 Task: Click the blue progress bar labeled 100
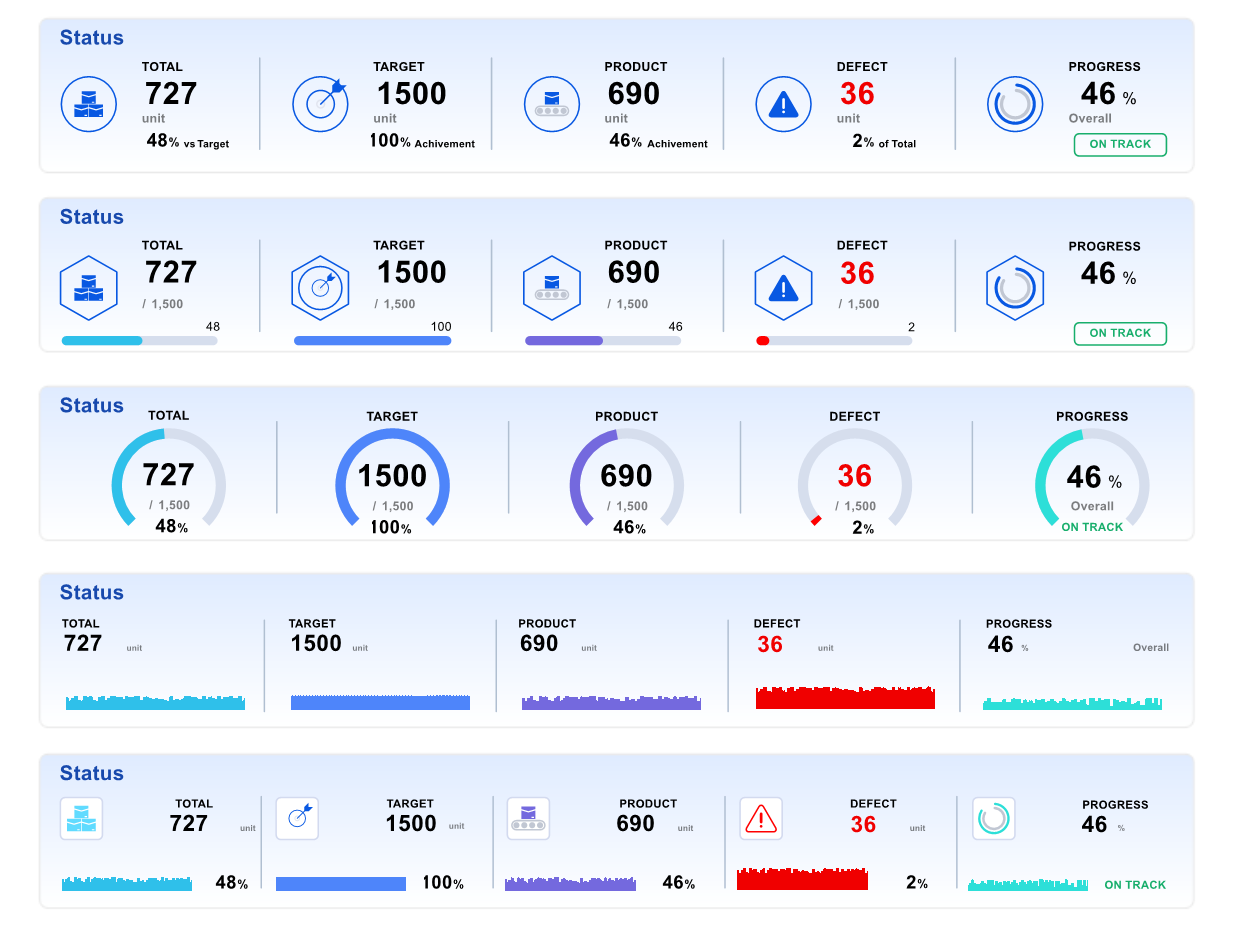click(372, 341)
